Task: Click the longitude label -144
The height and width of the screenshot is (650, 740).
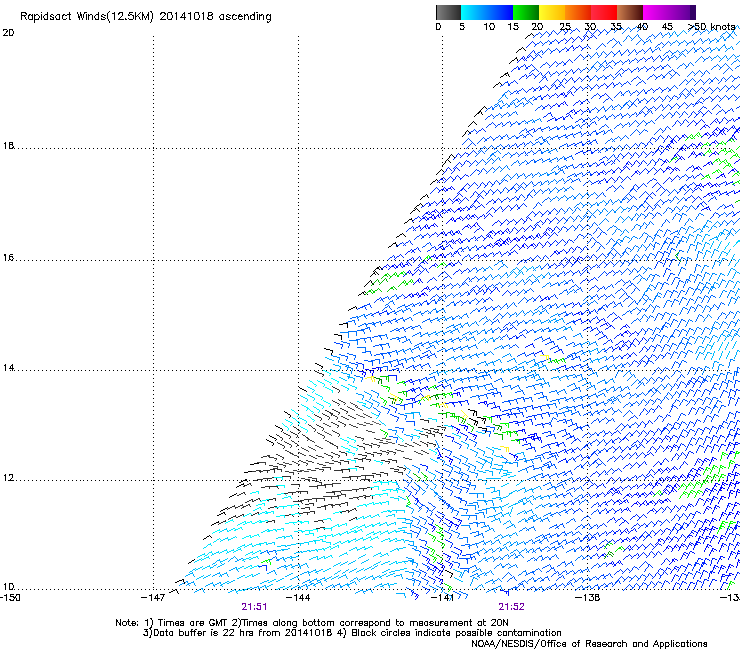Action: (x=298, y=598)
